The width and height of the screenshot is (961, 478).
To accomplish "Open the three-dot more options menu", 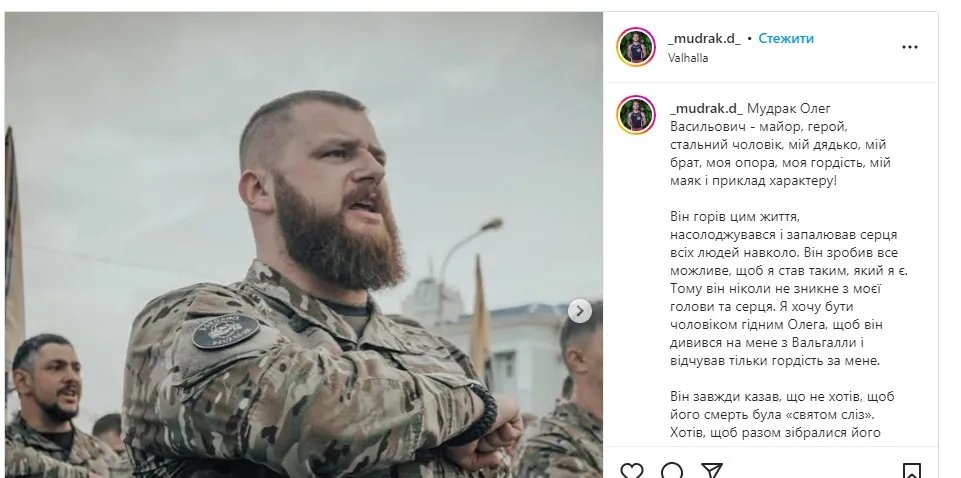I will click(910, 47).
